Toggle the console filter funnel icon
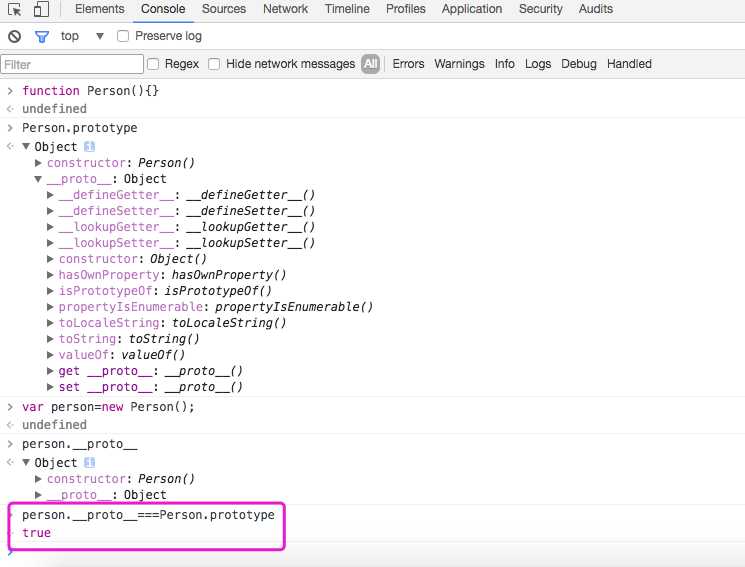Screen dimensions: 745x567 (42, 36)
